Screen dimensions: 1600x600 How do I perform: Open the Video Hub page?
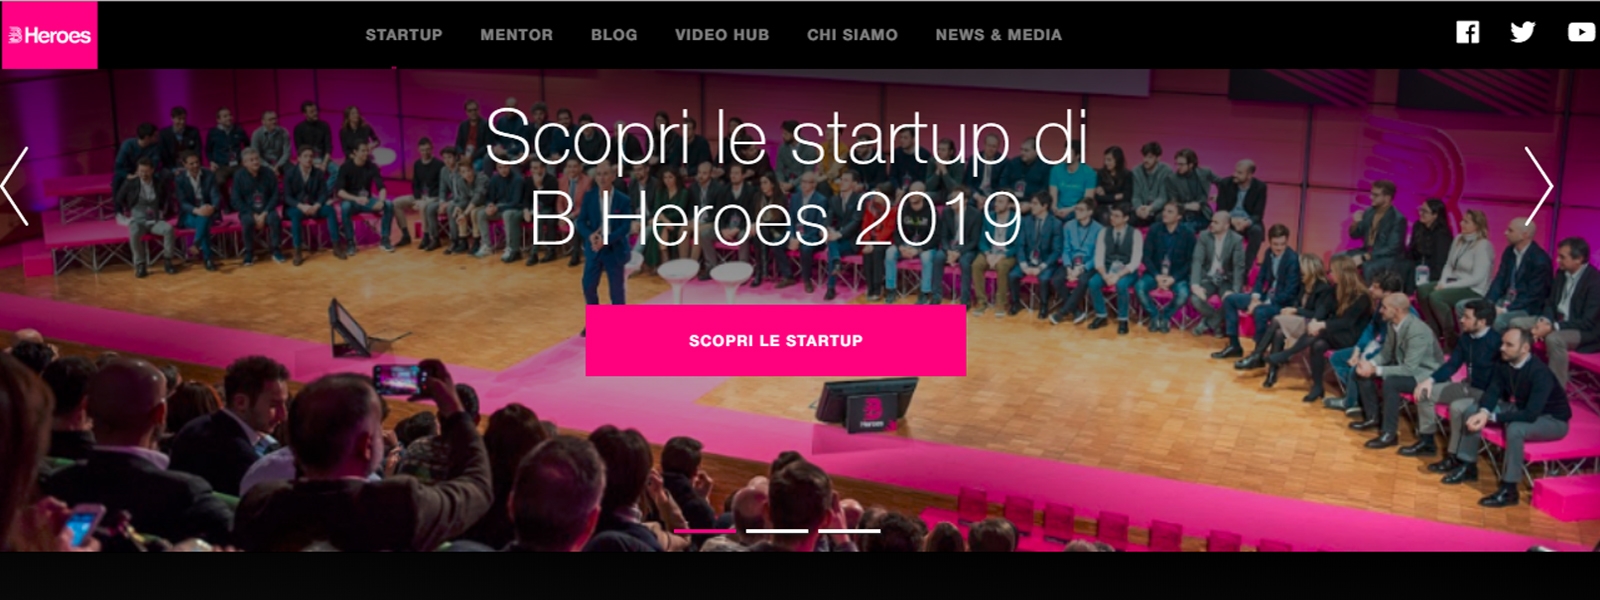(x=722, y=35)
